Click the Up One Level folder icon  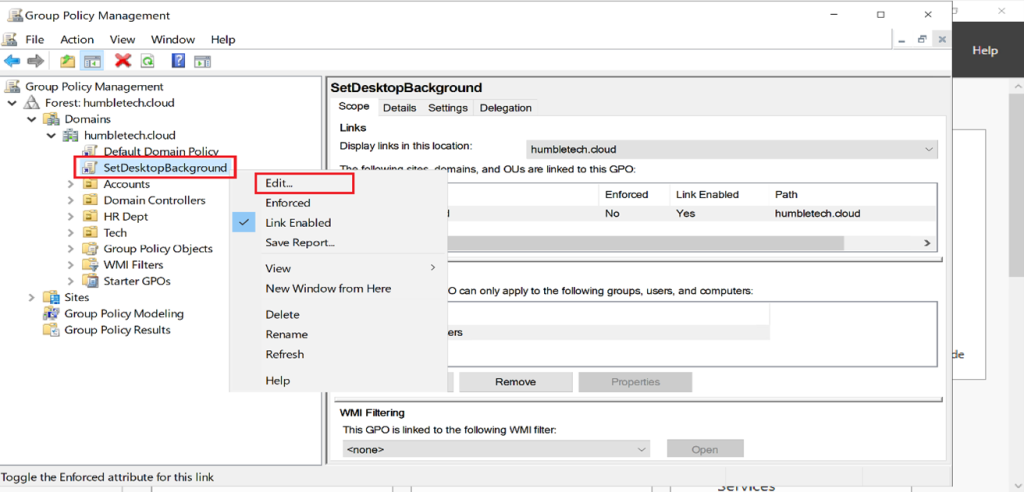click(67, 61)
